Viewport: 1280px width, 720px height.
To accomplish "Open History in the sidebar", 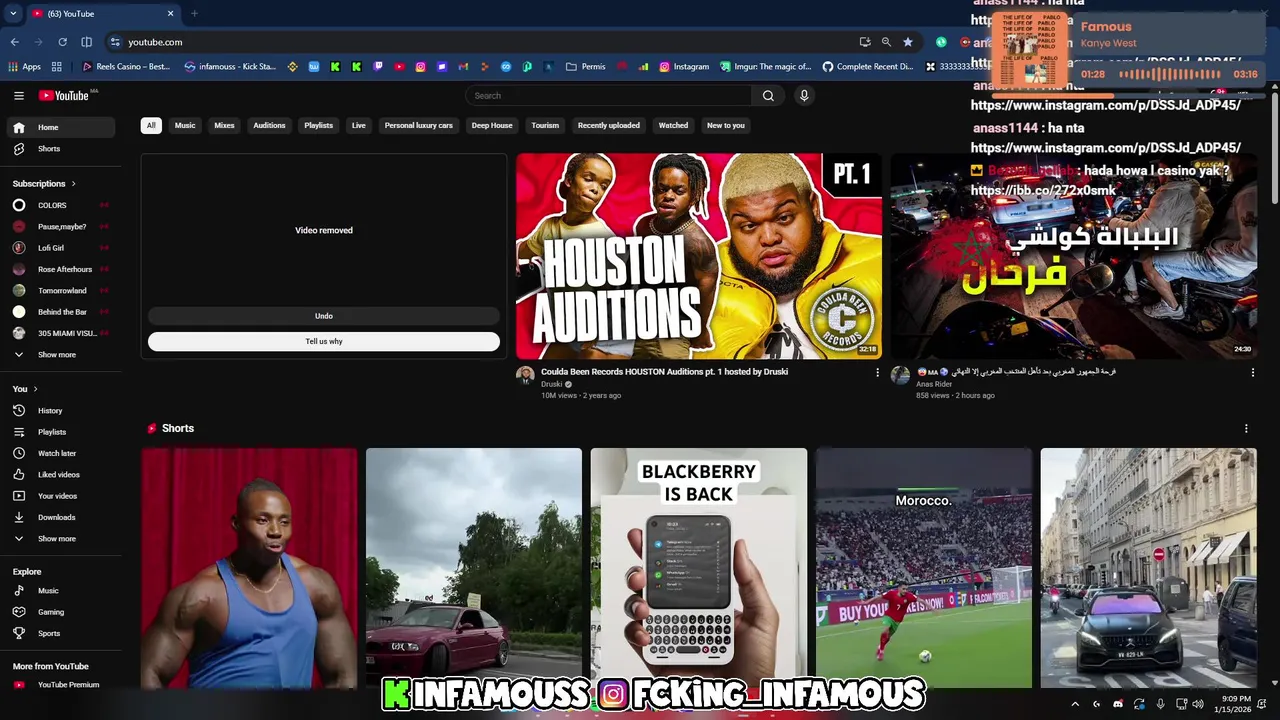I will 62,411.
